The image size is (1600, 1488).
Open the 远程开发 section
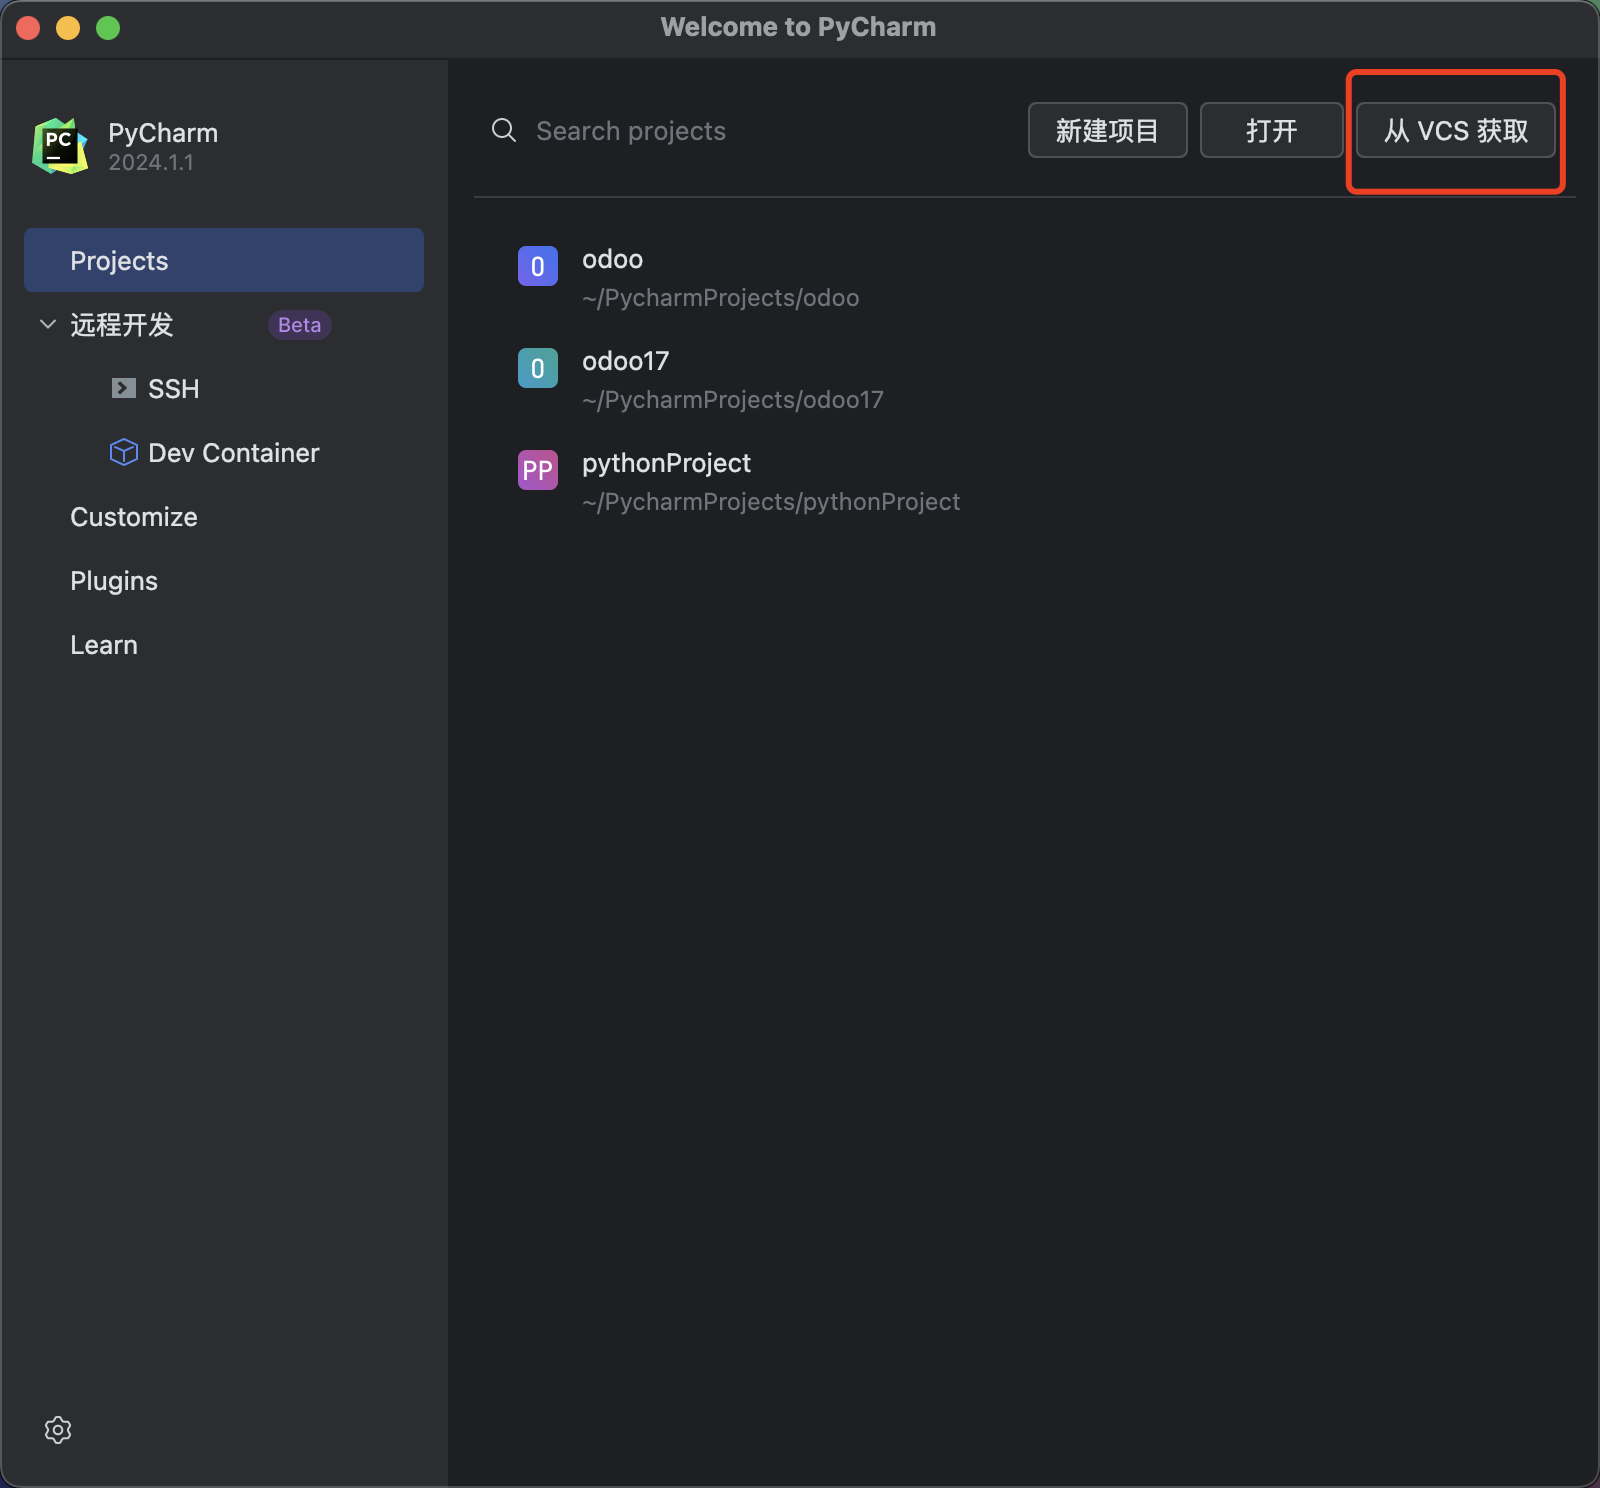(x=122, y=325)
